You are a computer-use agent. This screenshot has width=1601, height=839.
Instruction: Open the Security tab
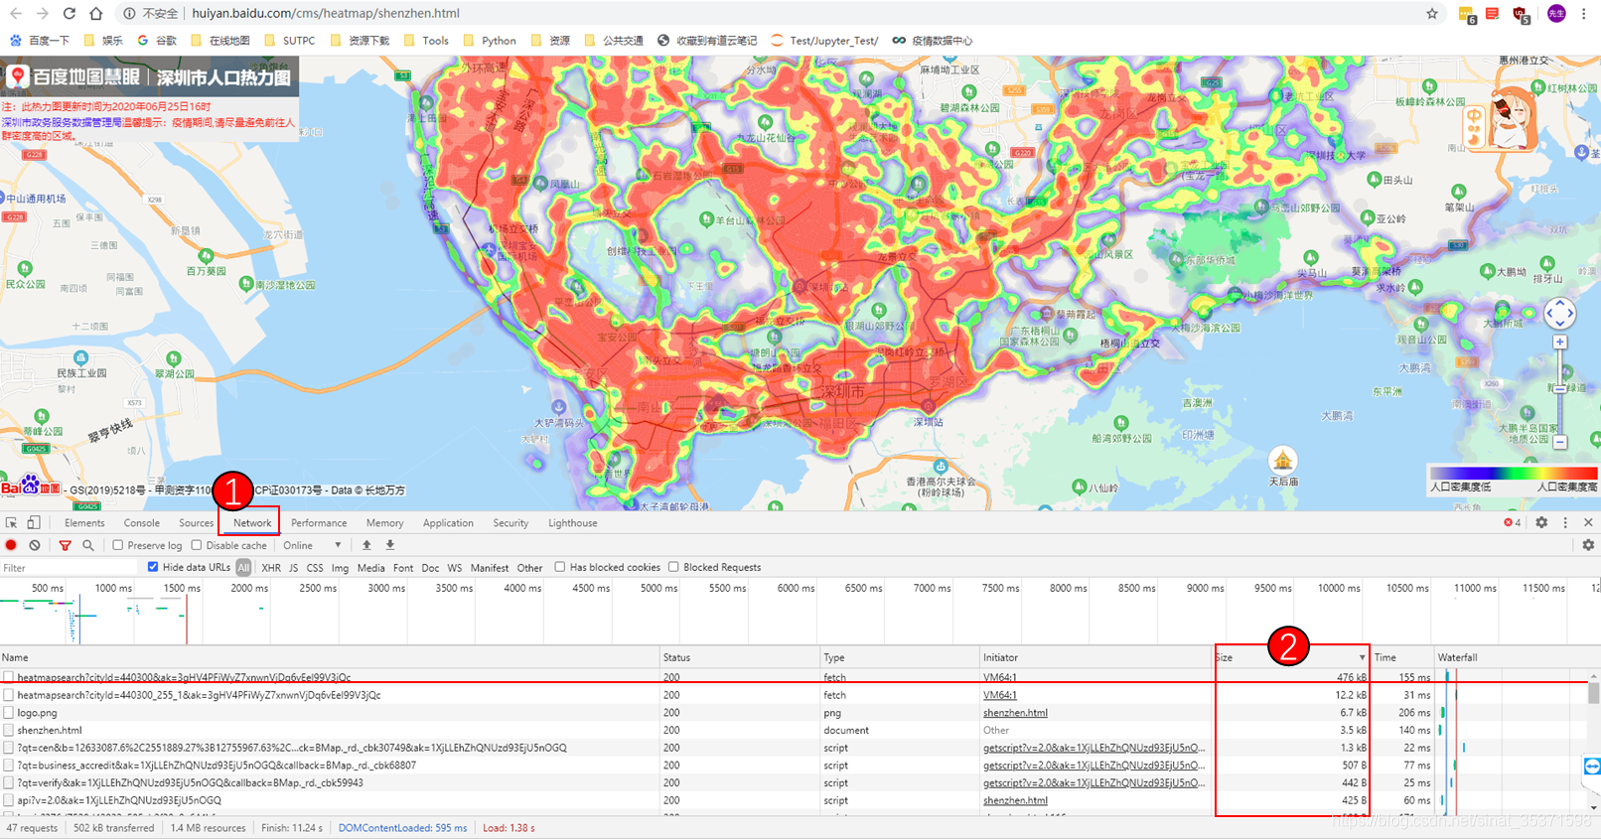(x=510, y=523)
